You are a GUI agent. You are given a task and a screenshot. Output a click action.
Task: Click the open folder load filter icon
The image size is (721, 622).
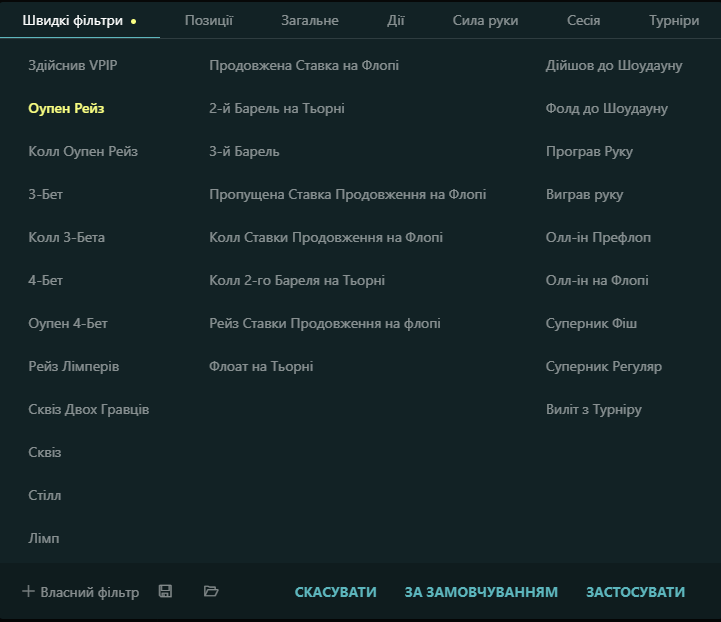[x=211, y=591]
